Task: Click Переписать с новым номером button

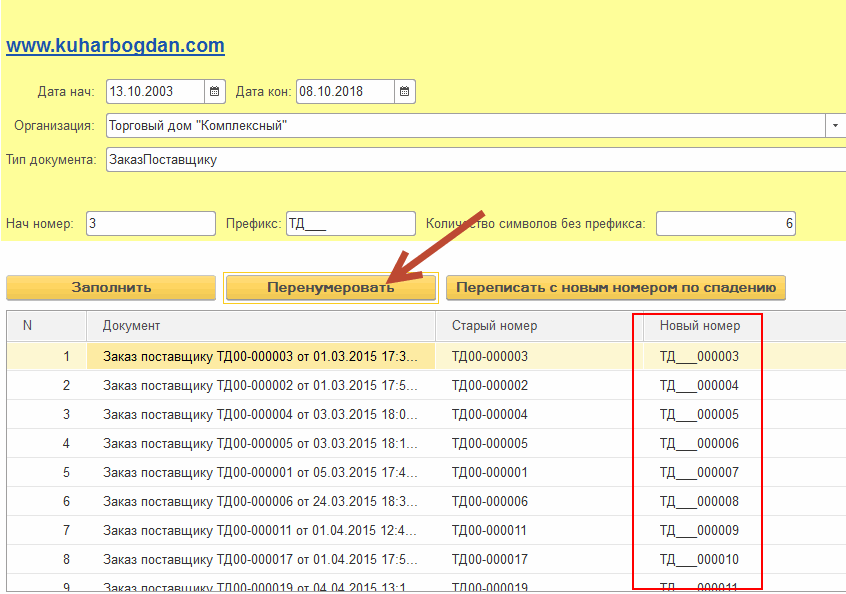Action: 616,288
